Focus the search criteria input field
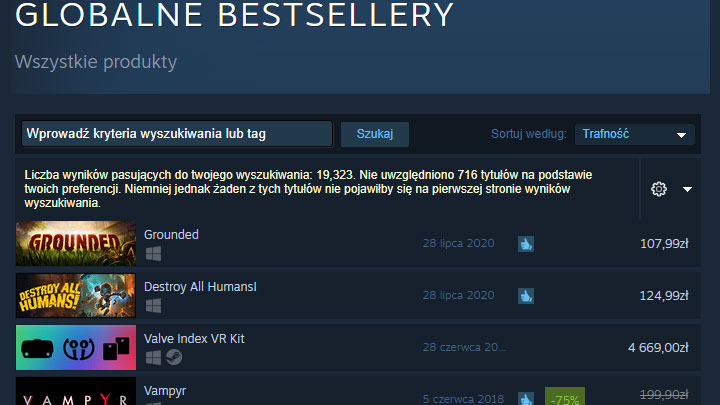Image resolution: width=720 pixels, height=405 pixels. click(177, 134)
